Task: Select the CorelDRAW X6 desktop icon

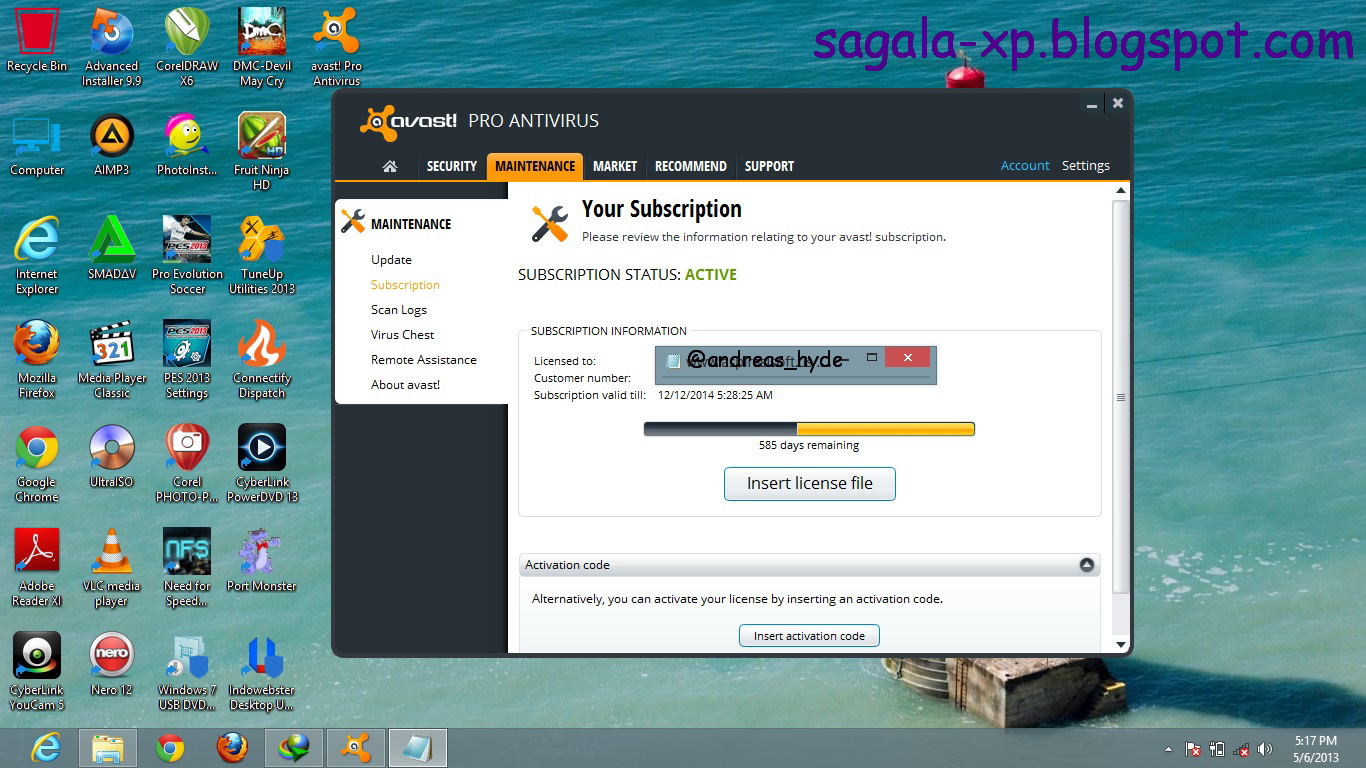Action: tap(187, 48)
